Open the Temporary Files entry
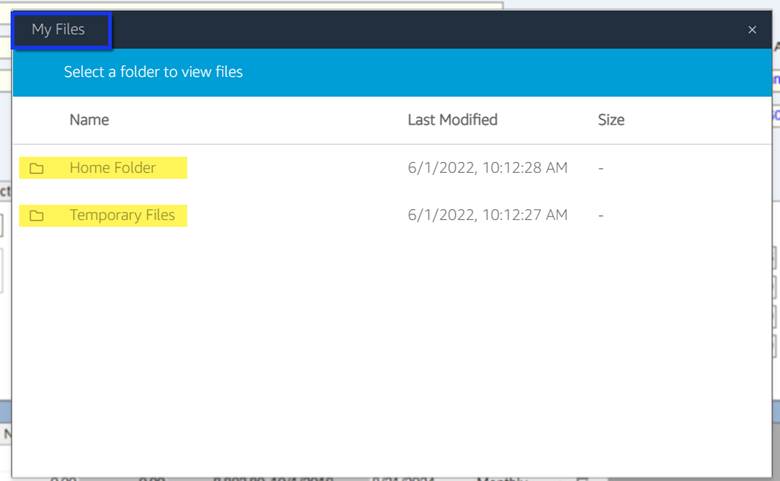780x481 pixels. pos(122,215)
